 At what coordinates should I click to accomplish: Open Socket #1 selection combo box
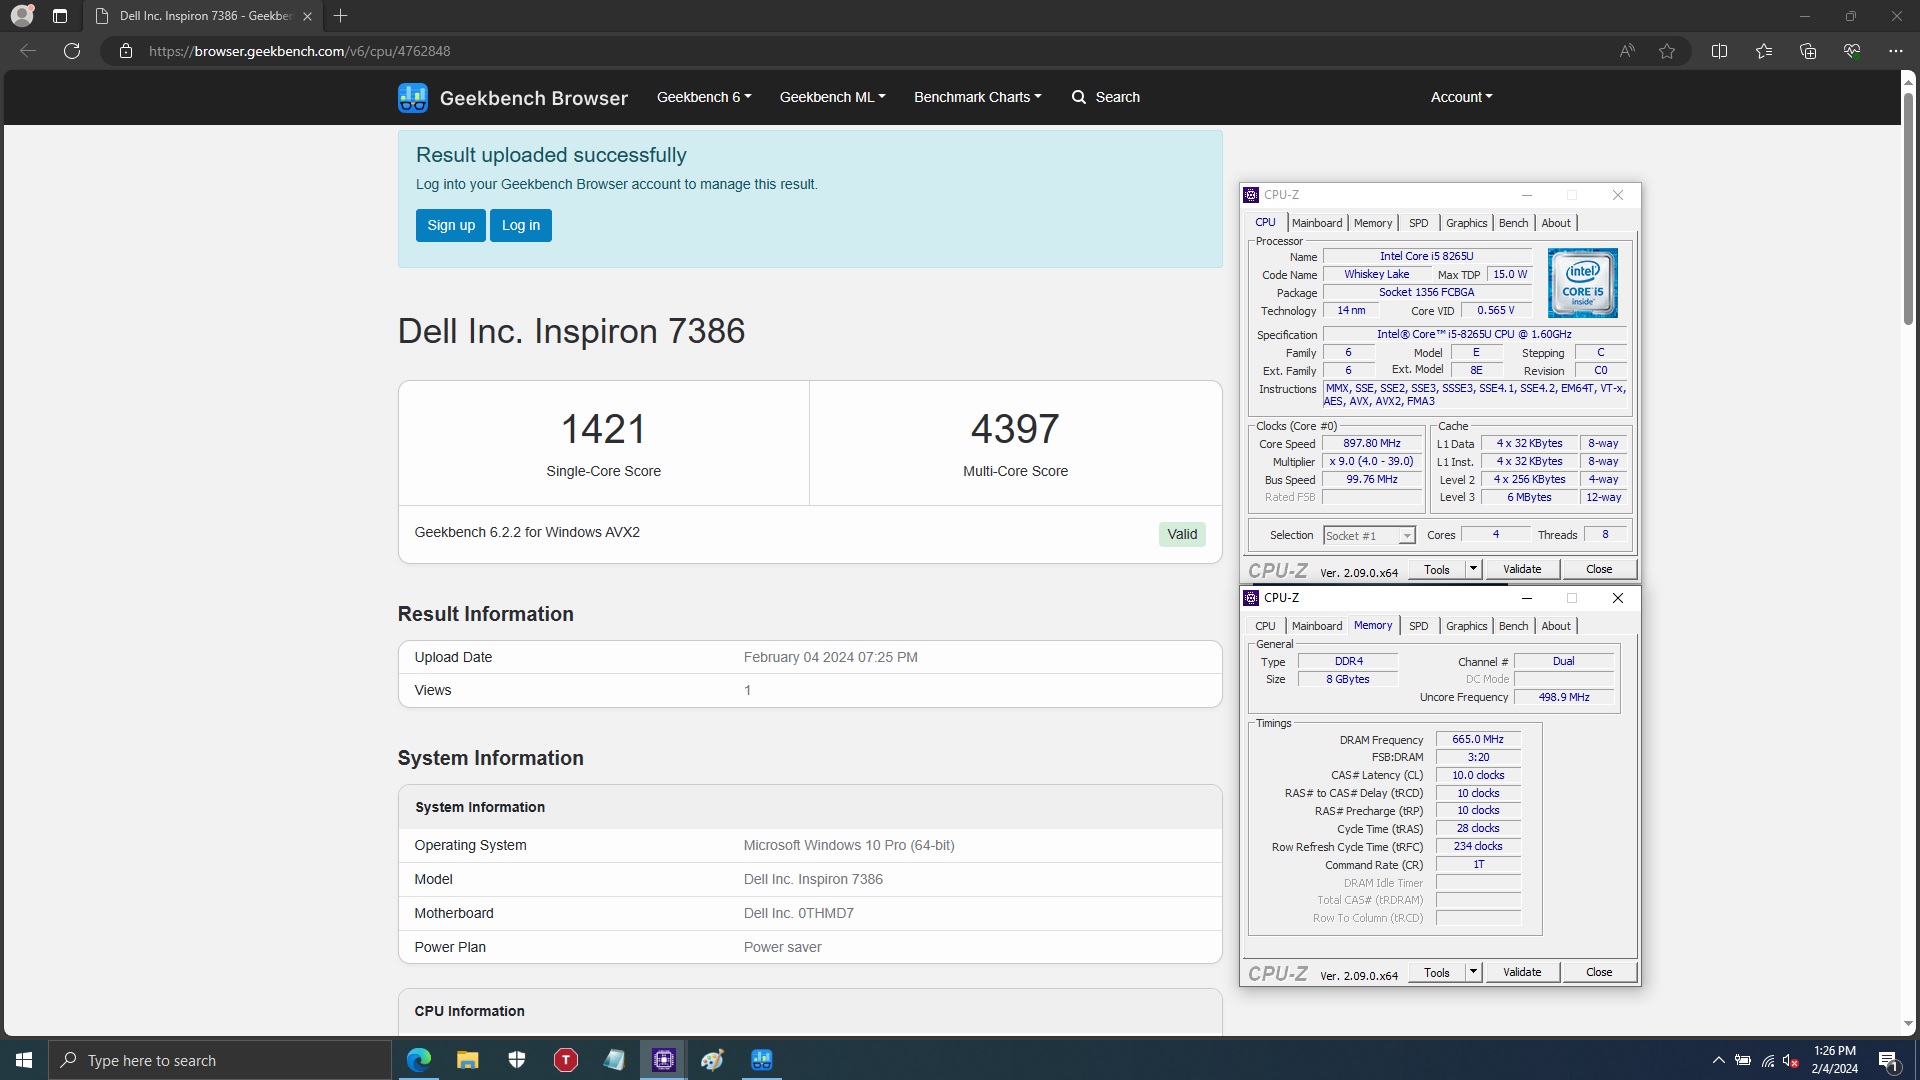(x=1369, y=536)
